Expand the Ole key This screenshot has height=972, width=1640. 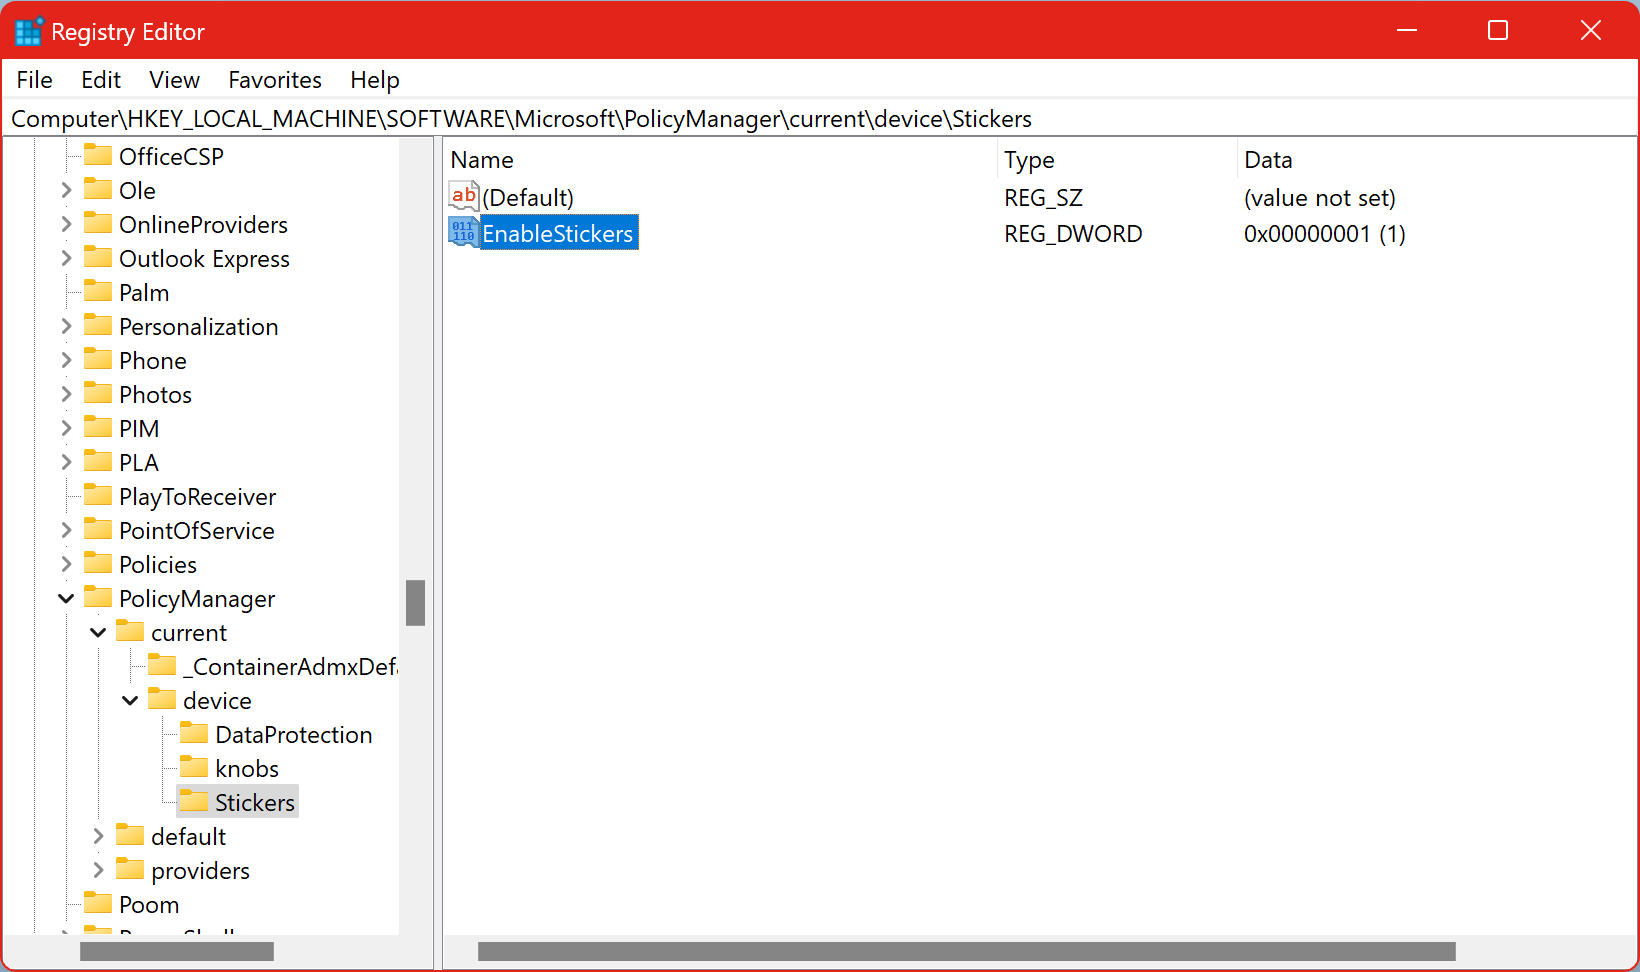coord(66,190)
